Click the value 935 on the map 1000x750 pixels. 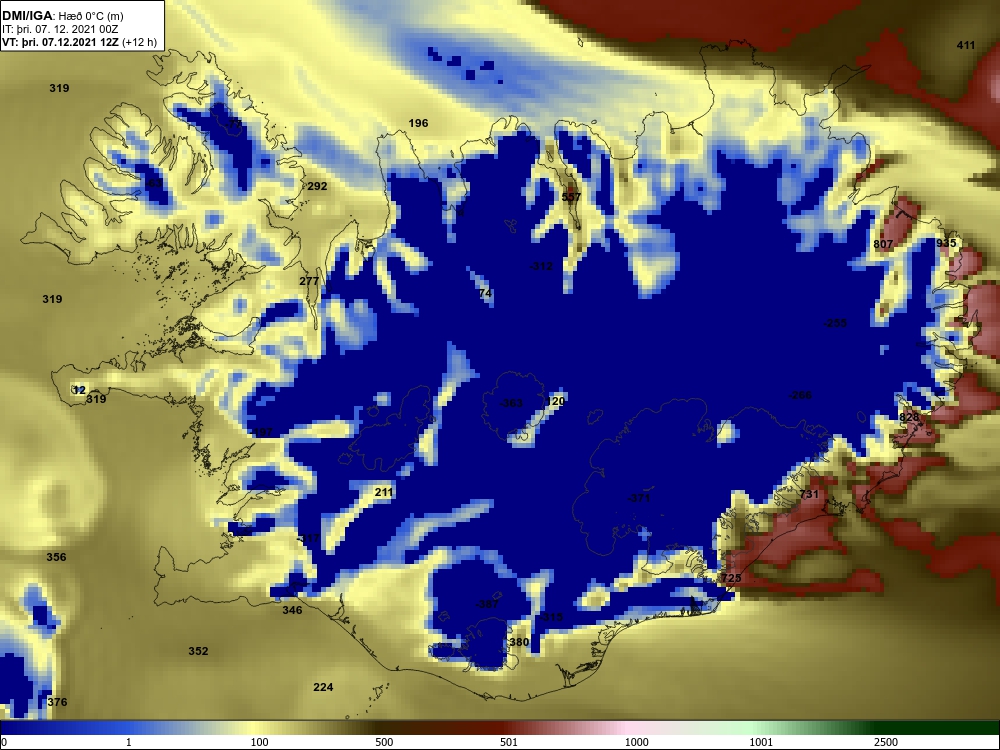click(946, 243)
